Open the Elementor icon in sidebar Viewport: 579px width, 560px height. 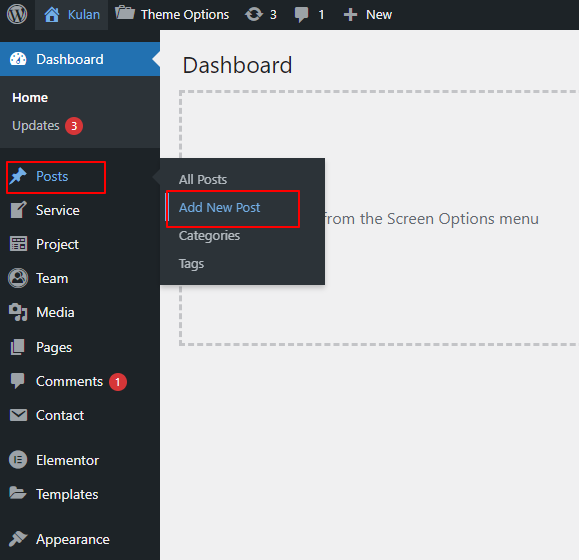coord(18,460)
